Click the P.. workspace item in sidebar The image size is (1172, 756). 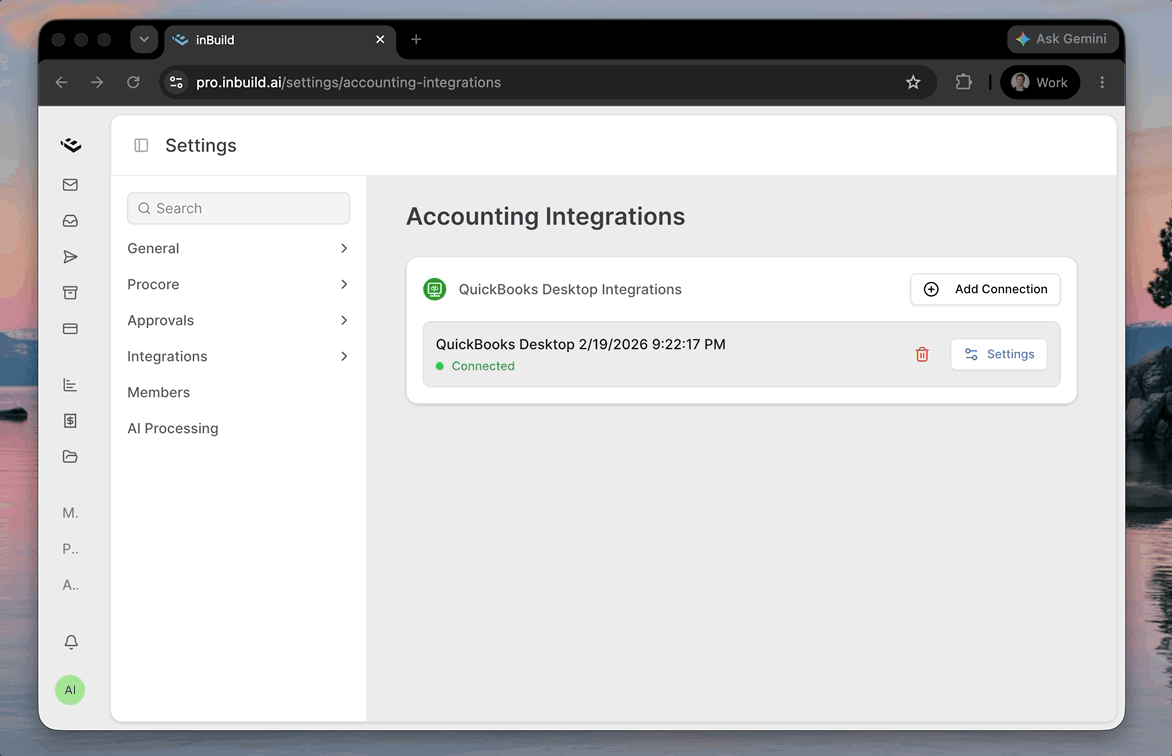point(70,549)
